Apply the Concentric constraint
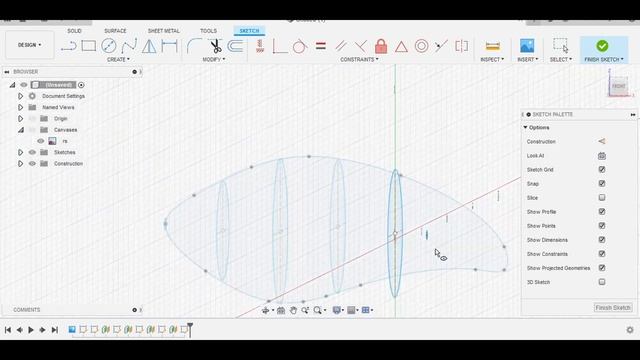 click(x=421, y=46)
